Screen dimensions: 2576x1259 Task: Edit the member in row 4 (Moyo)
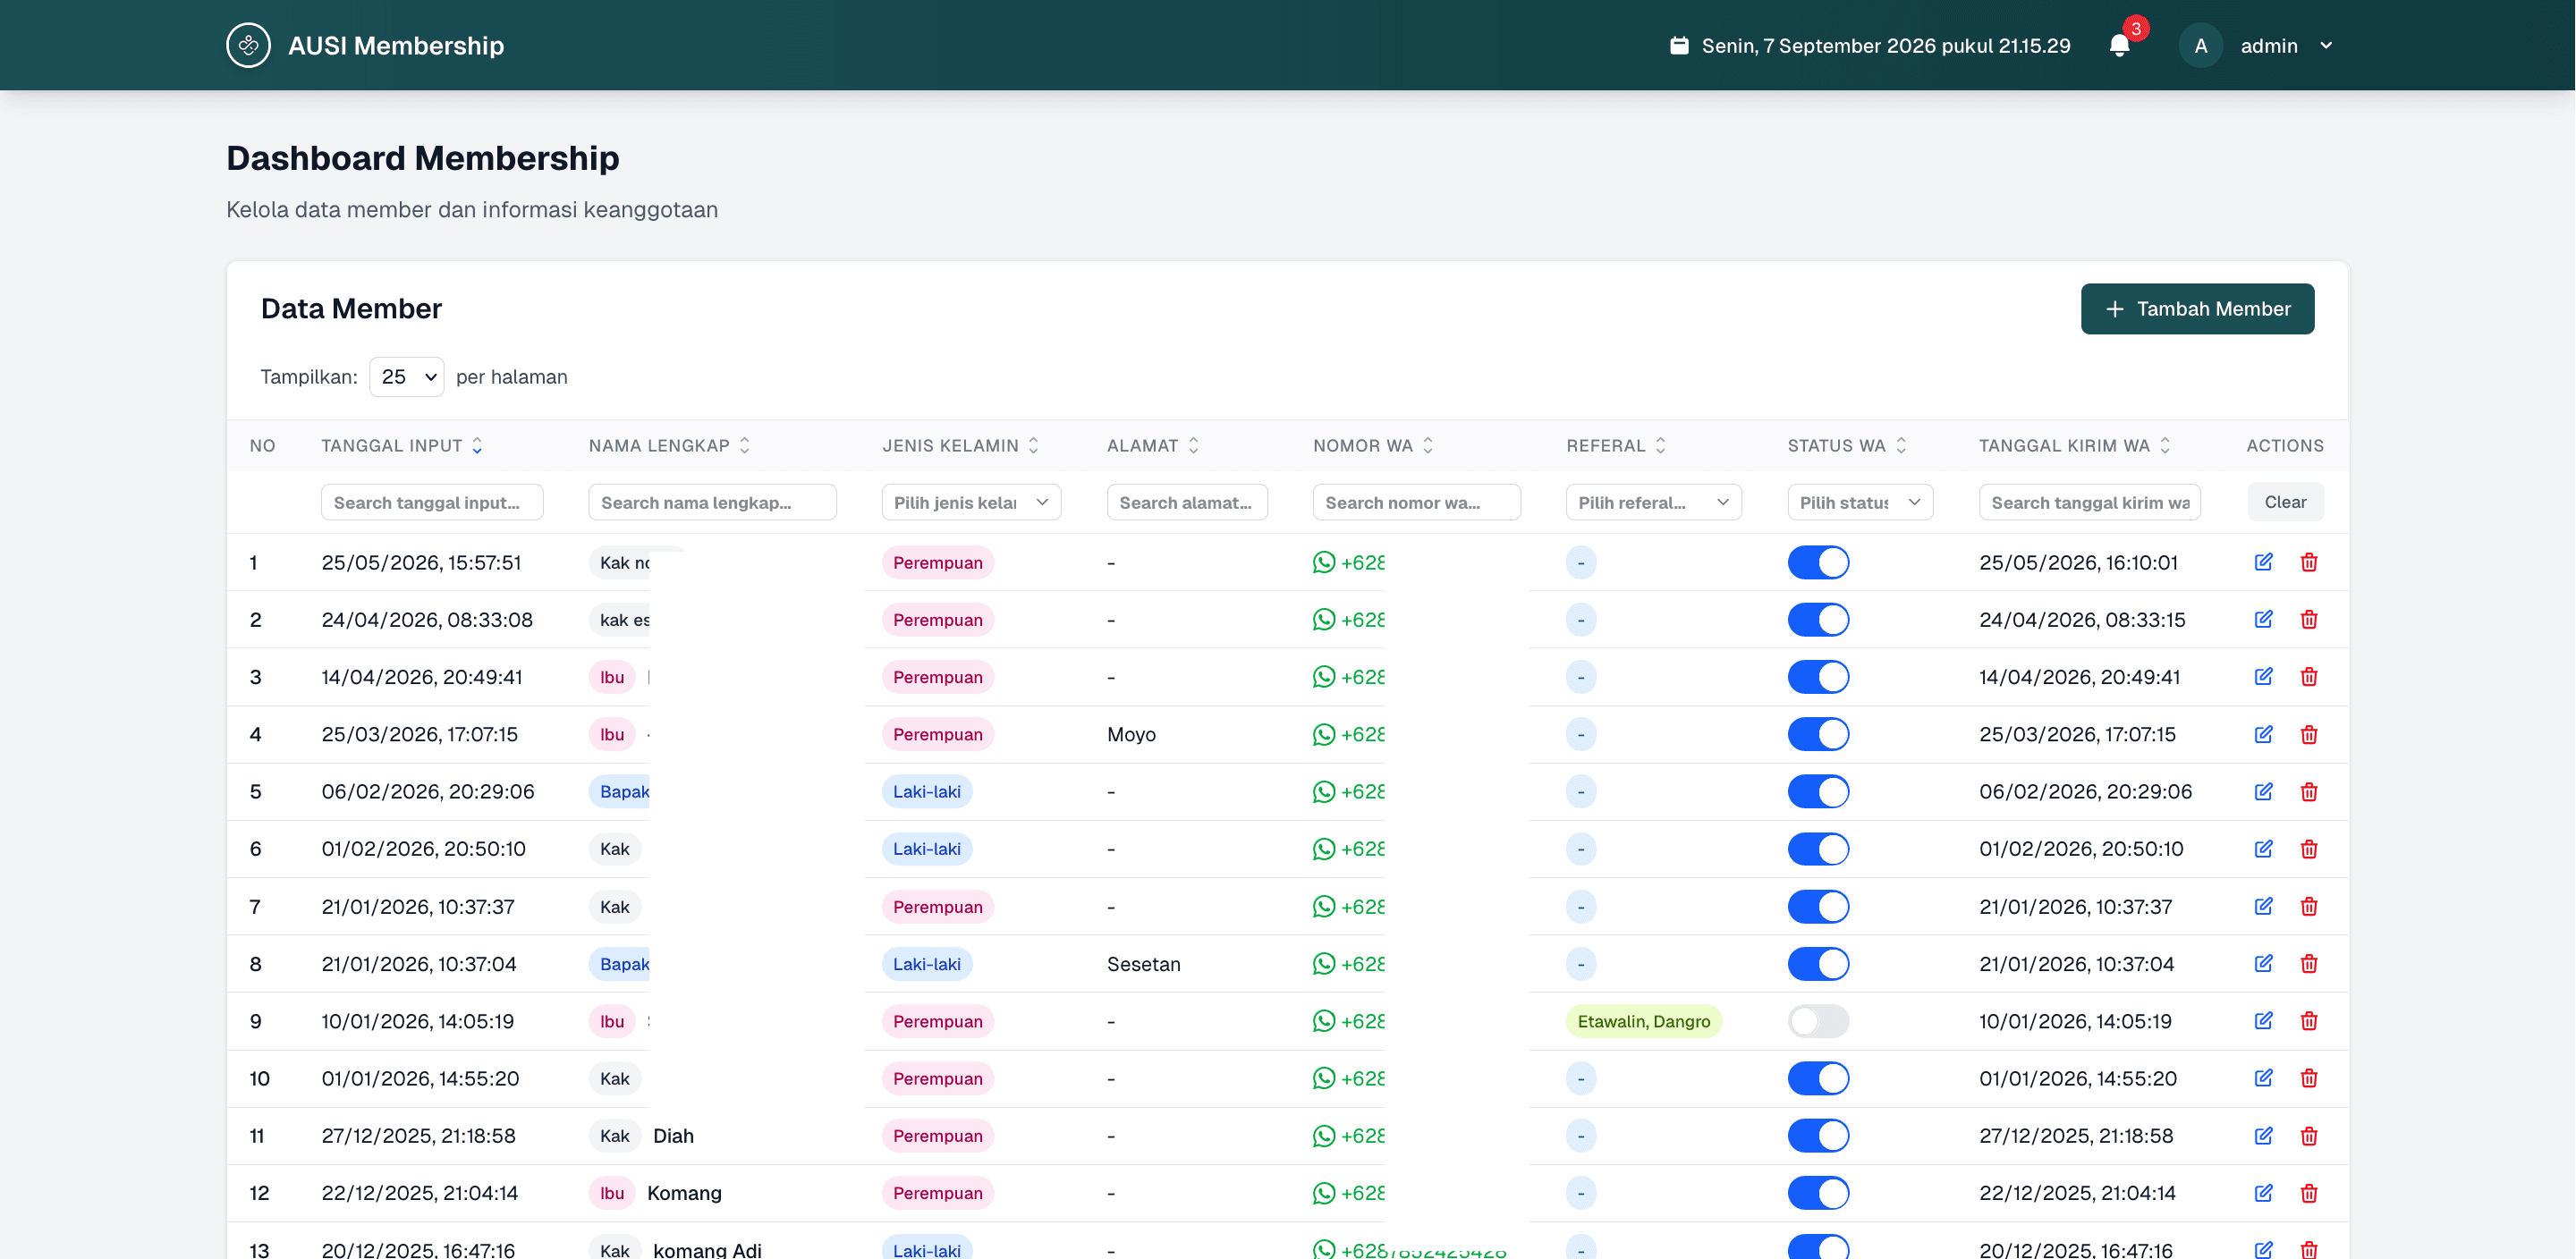click(2263, 734)
